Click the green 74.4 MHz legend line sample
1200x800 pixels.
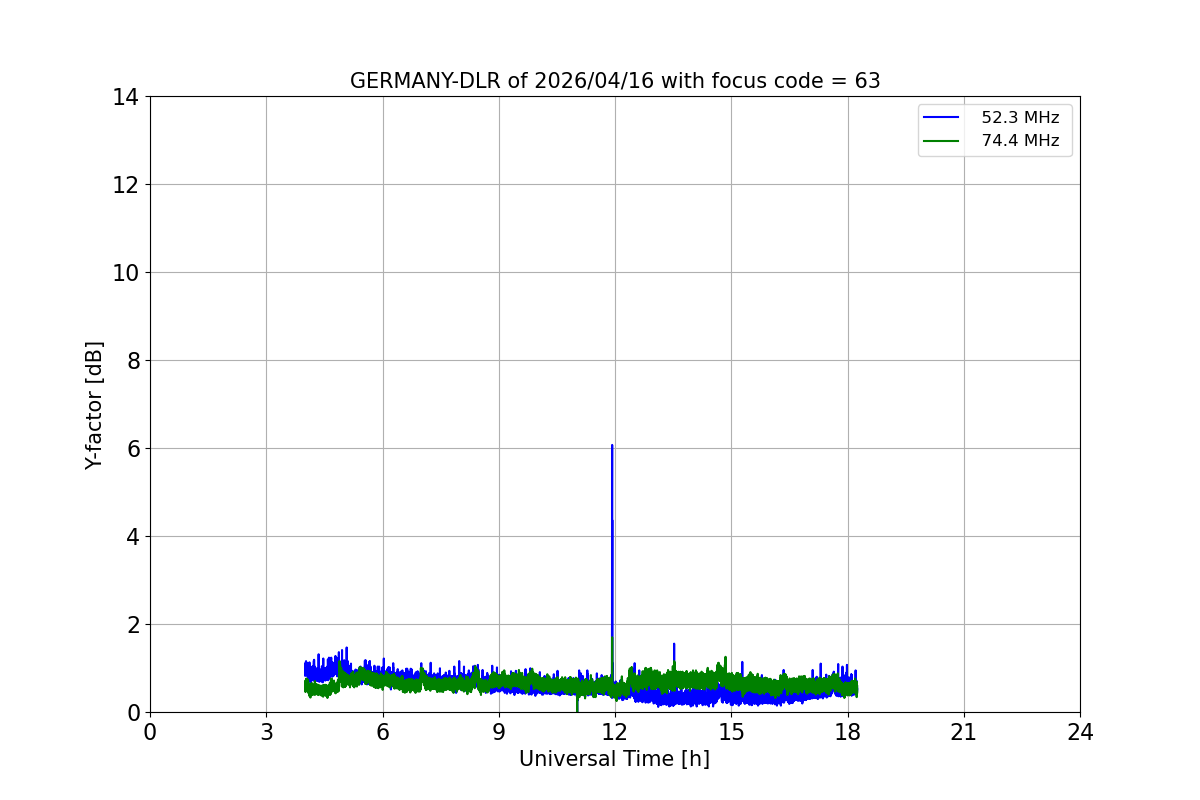[941, 141]
